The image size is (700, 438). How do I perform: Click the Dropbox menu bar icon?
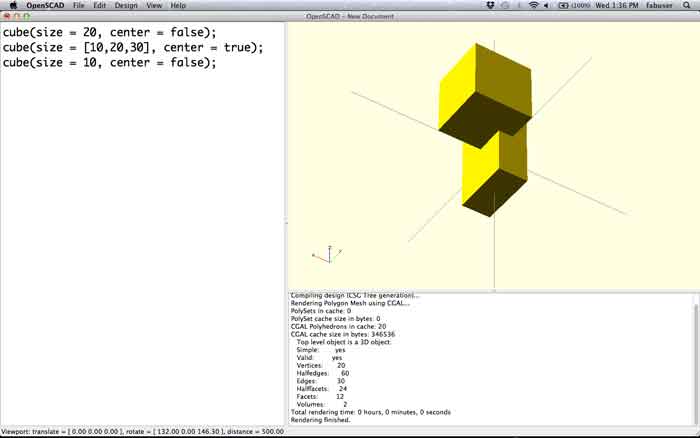(x=490, y=5)
